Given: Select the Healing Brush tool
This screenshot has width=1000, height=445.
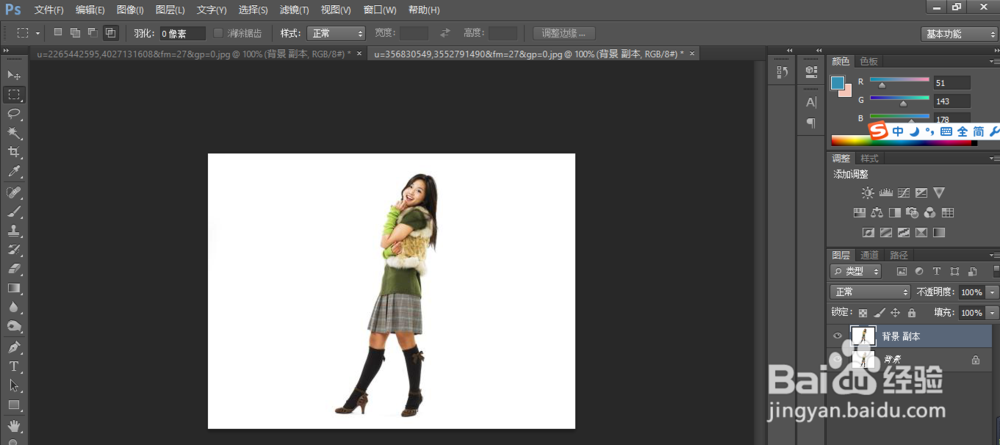Looking at the screenshot, I should point(14,192).
